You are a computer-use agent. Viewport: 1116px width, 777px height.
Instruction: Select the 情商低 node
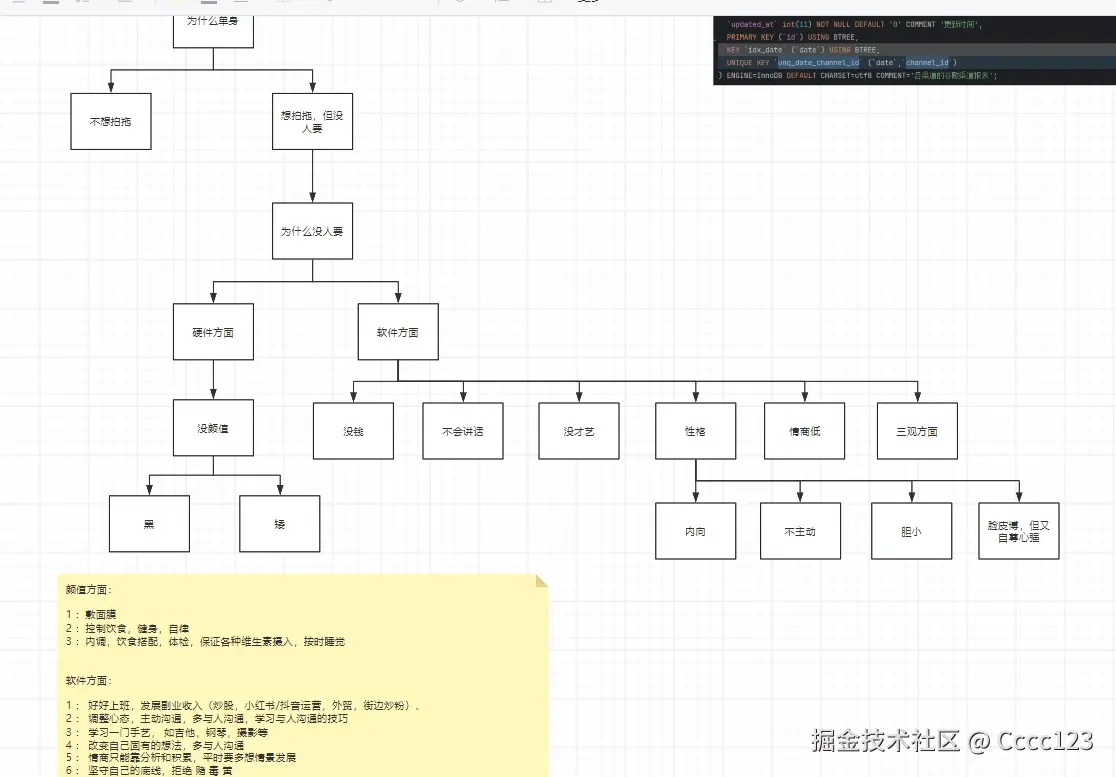click(x=804, y=430)
